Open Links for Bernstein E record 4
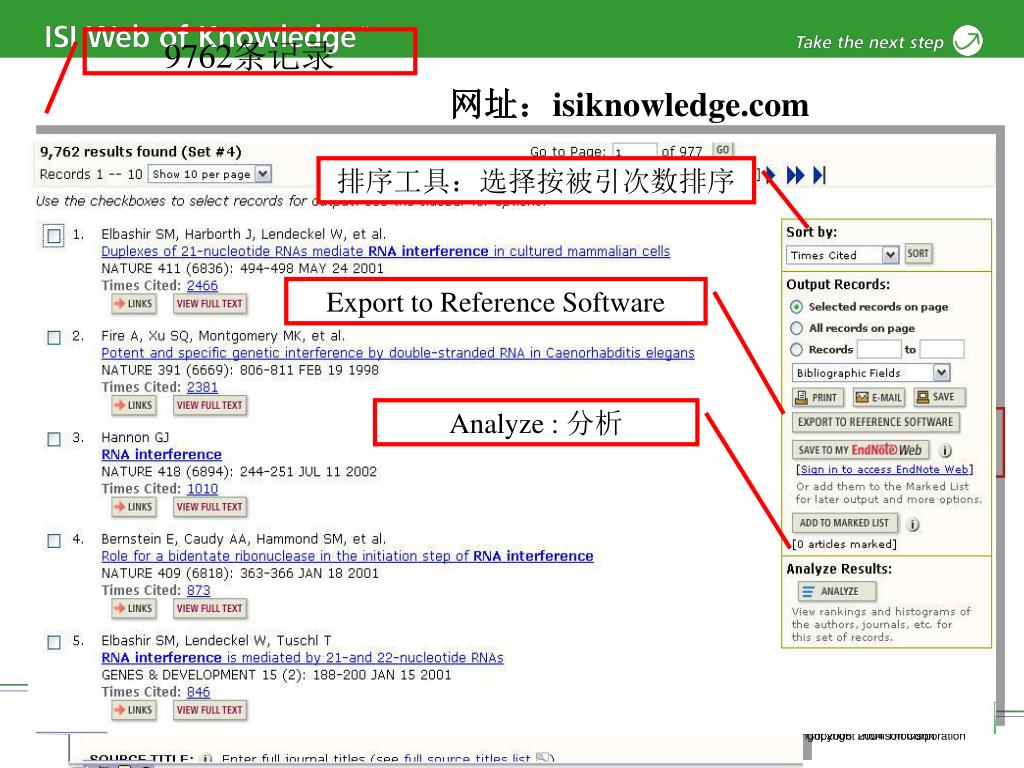Image resolution: width=1024 pixels, height=768 pixels. pos(134,609)
